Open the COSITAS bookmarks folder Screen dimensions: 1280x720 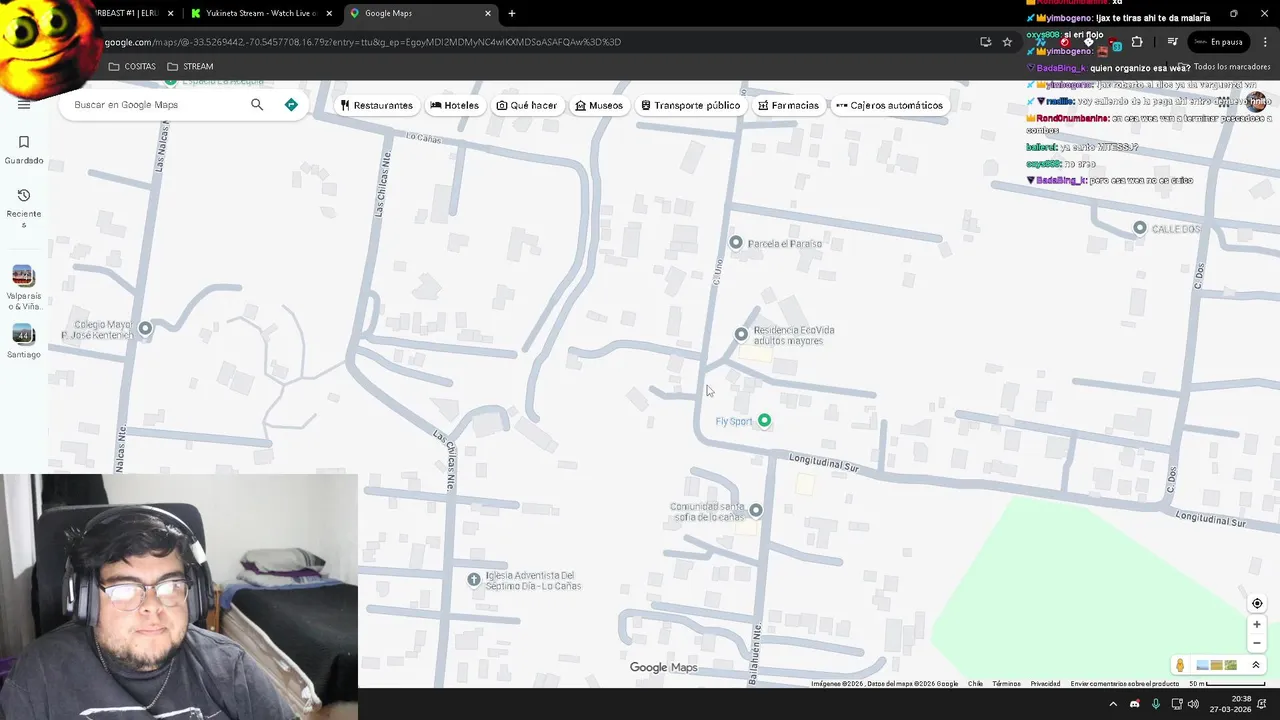132,67
